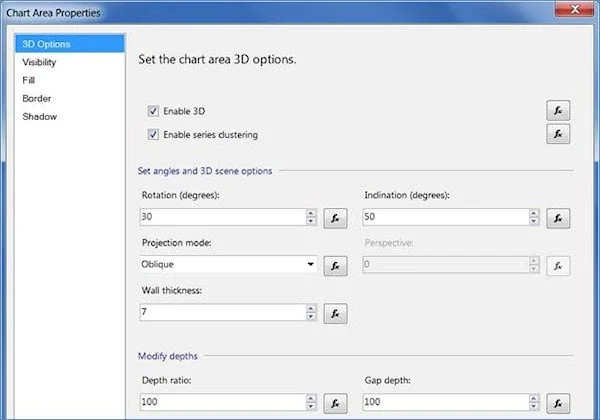Click the Inclination degrees input field
Screen dimensions: 600x420
446,217
